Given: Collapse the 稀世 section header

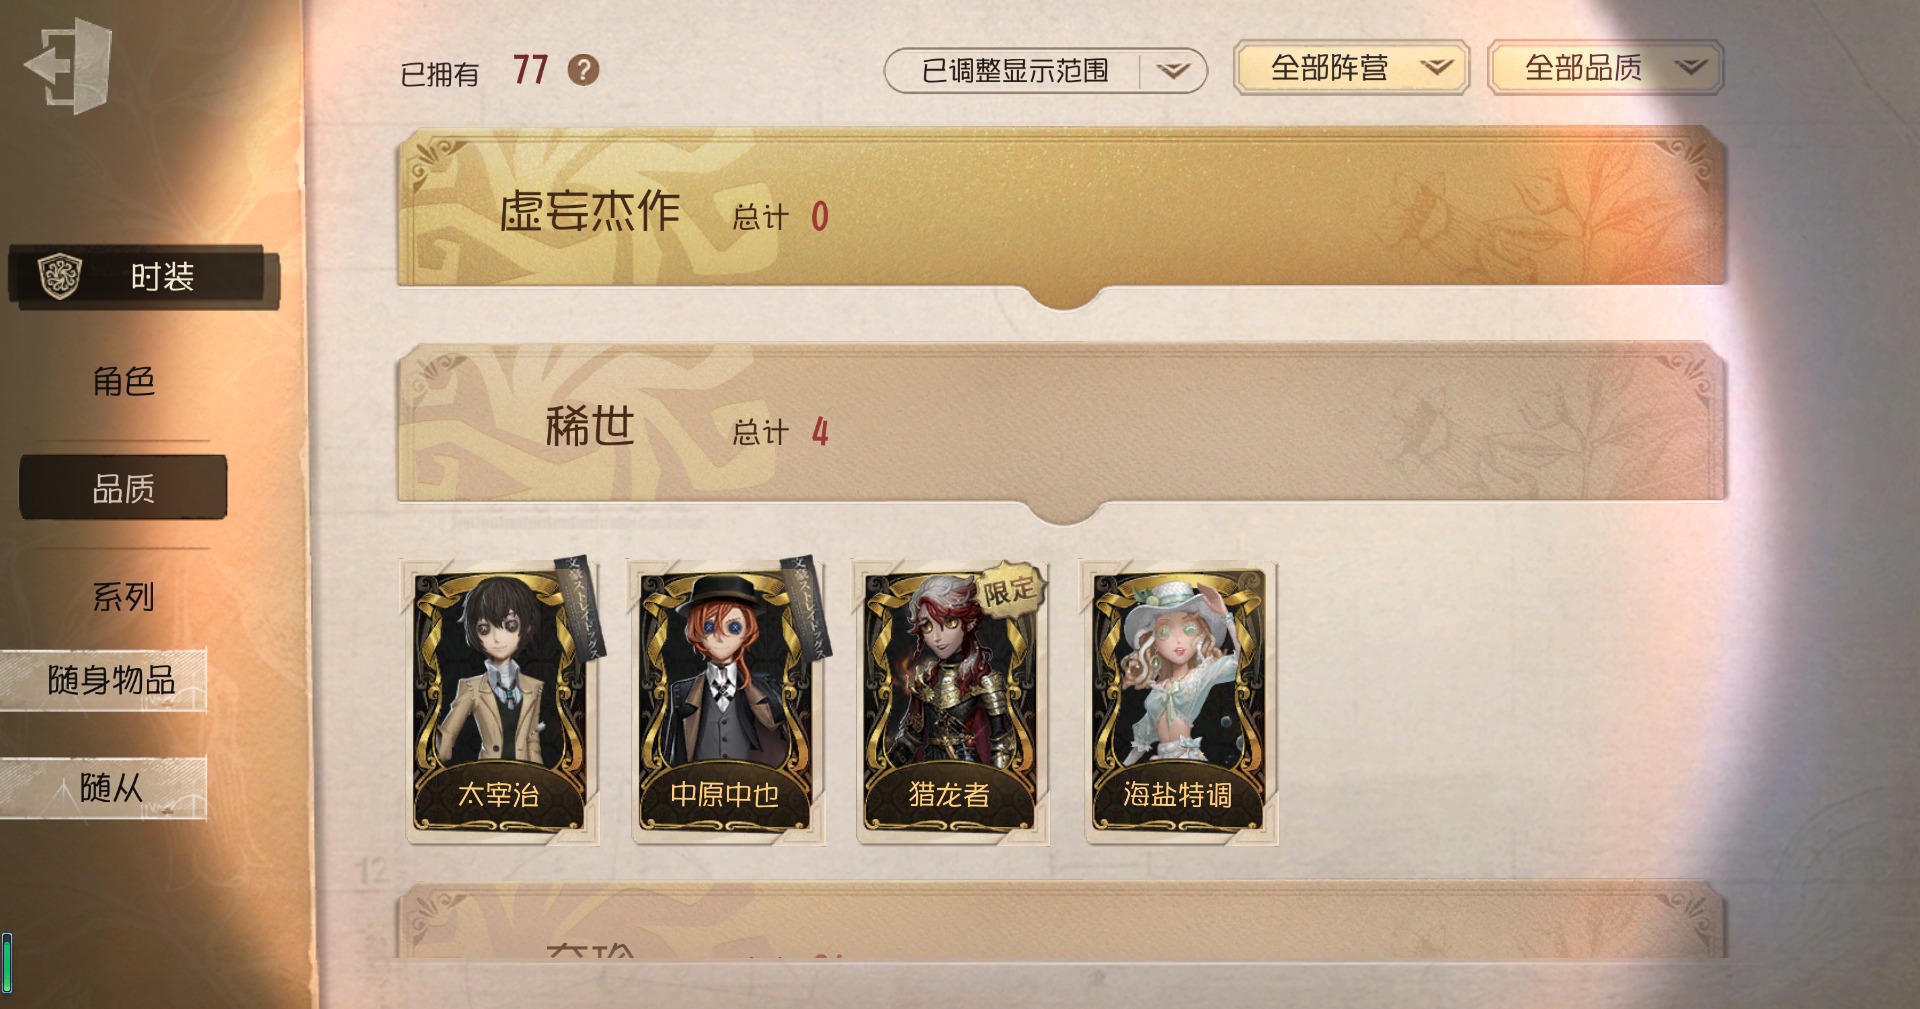Looking at the screenshot, I should [1061, 424].
